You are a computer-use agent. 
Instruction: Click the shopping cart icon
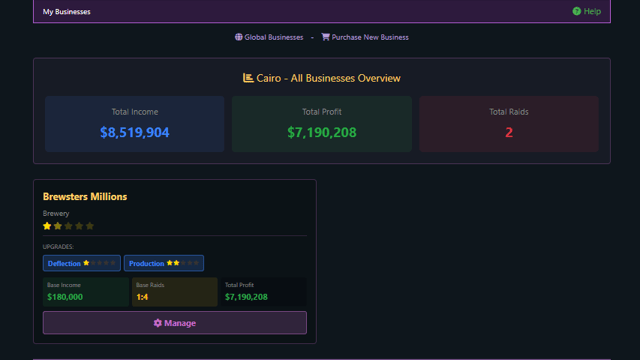click(325, 37)
